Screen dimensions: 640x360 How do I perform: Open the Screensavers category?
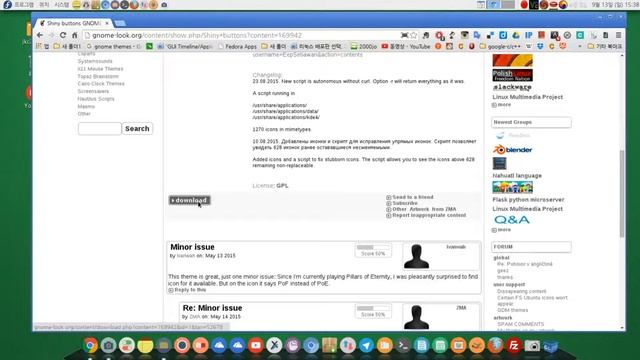point(93,91)
